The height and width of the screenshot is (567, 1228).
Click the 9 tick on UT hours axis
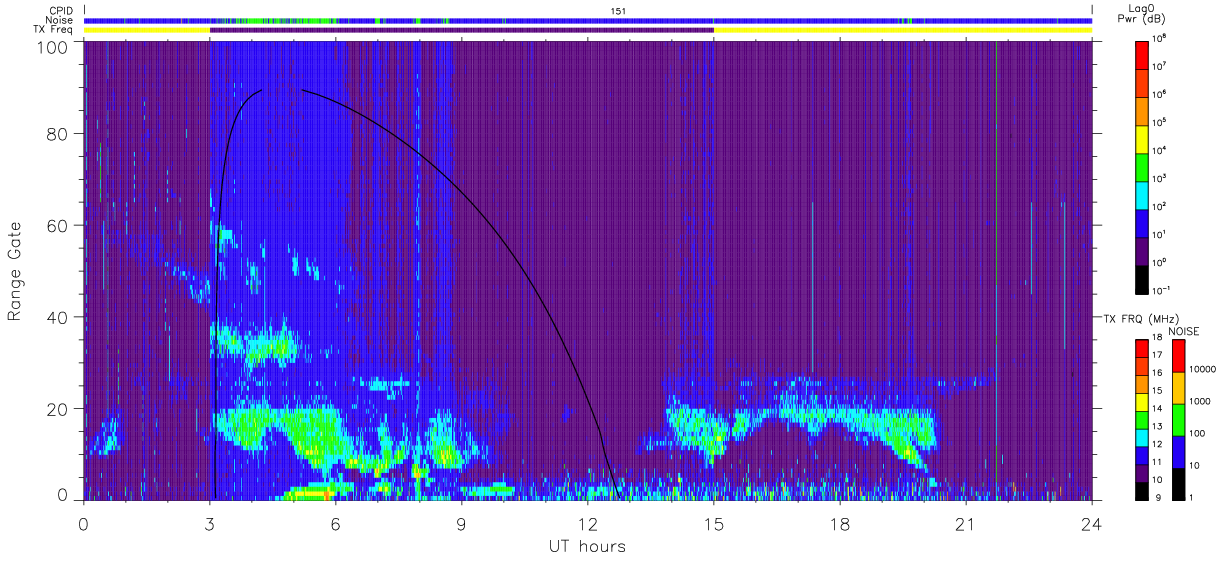(462, 525)
